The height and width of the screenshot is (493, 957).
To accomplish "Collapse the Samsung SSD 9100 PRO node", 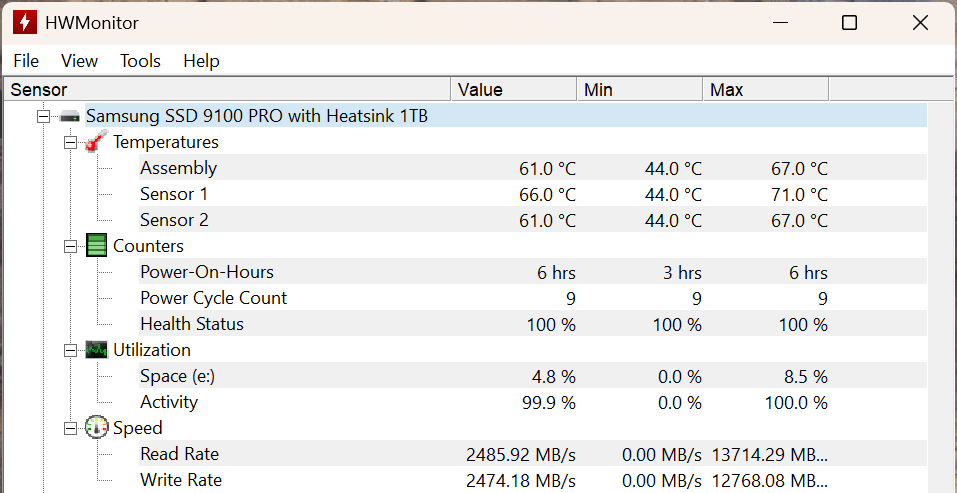I will 43,116.
